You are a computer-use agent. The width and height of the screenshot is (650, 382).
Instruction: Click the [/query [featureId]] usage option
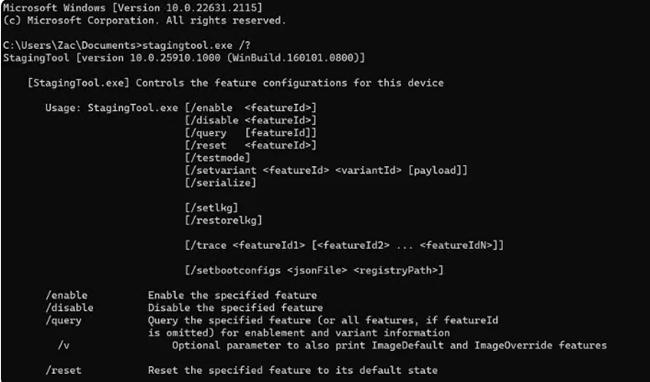tap(251, 133)
